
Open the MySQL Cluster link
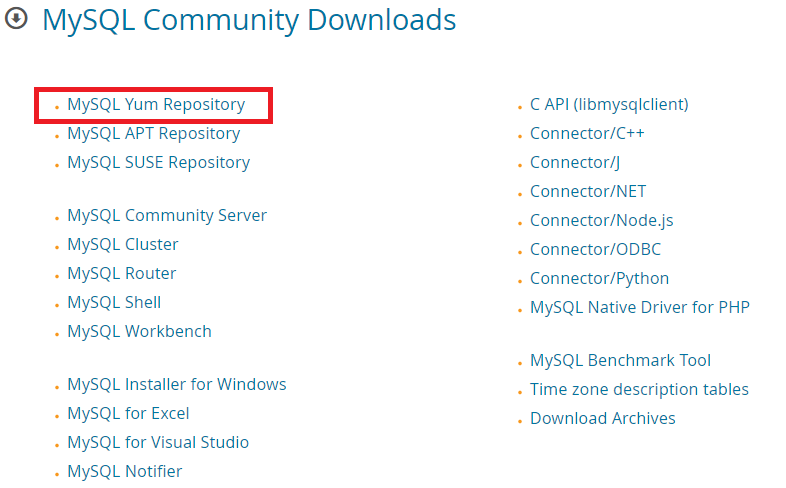tap(123, 245)
